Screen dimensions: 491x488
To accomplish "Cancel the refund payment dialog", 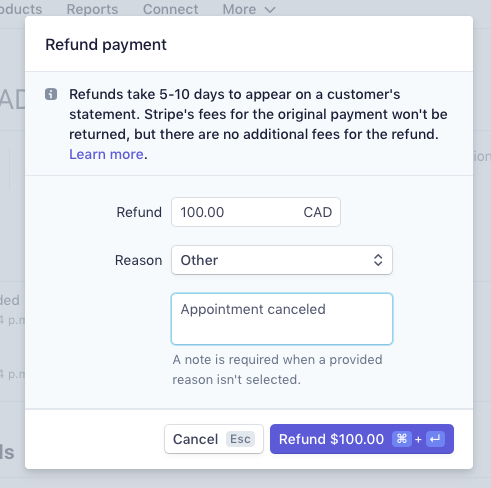I will (x=214, y=439).
